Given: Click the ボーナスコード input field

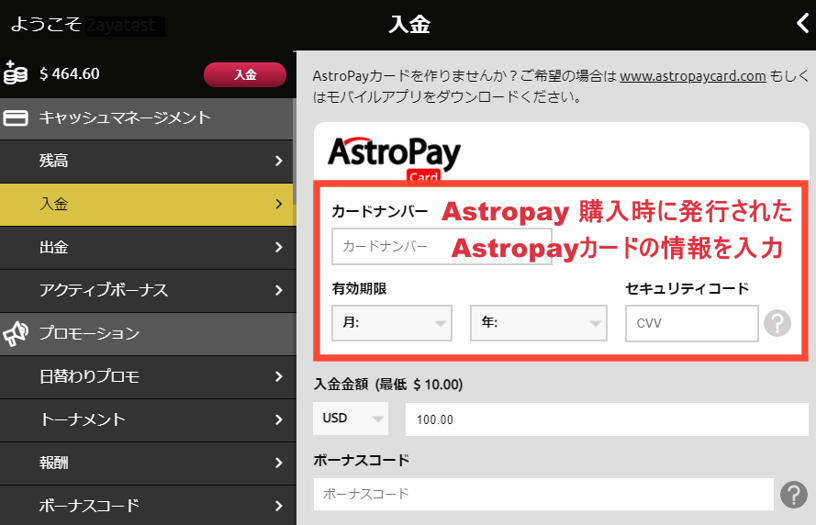Looking at the screenshot, I should [x=543, y=494].
